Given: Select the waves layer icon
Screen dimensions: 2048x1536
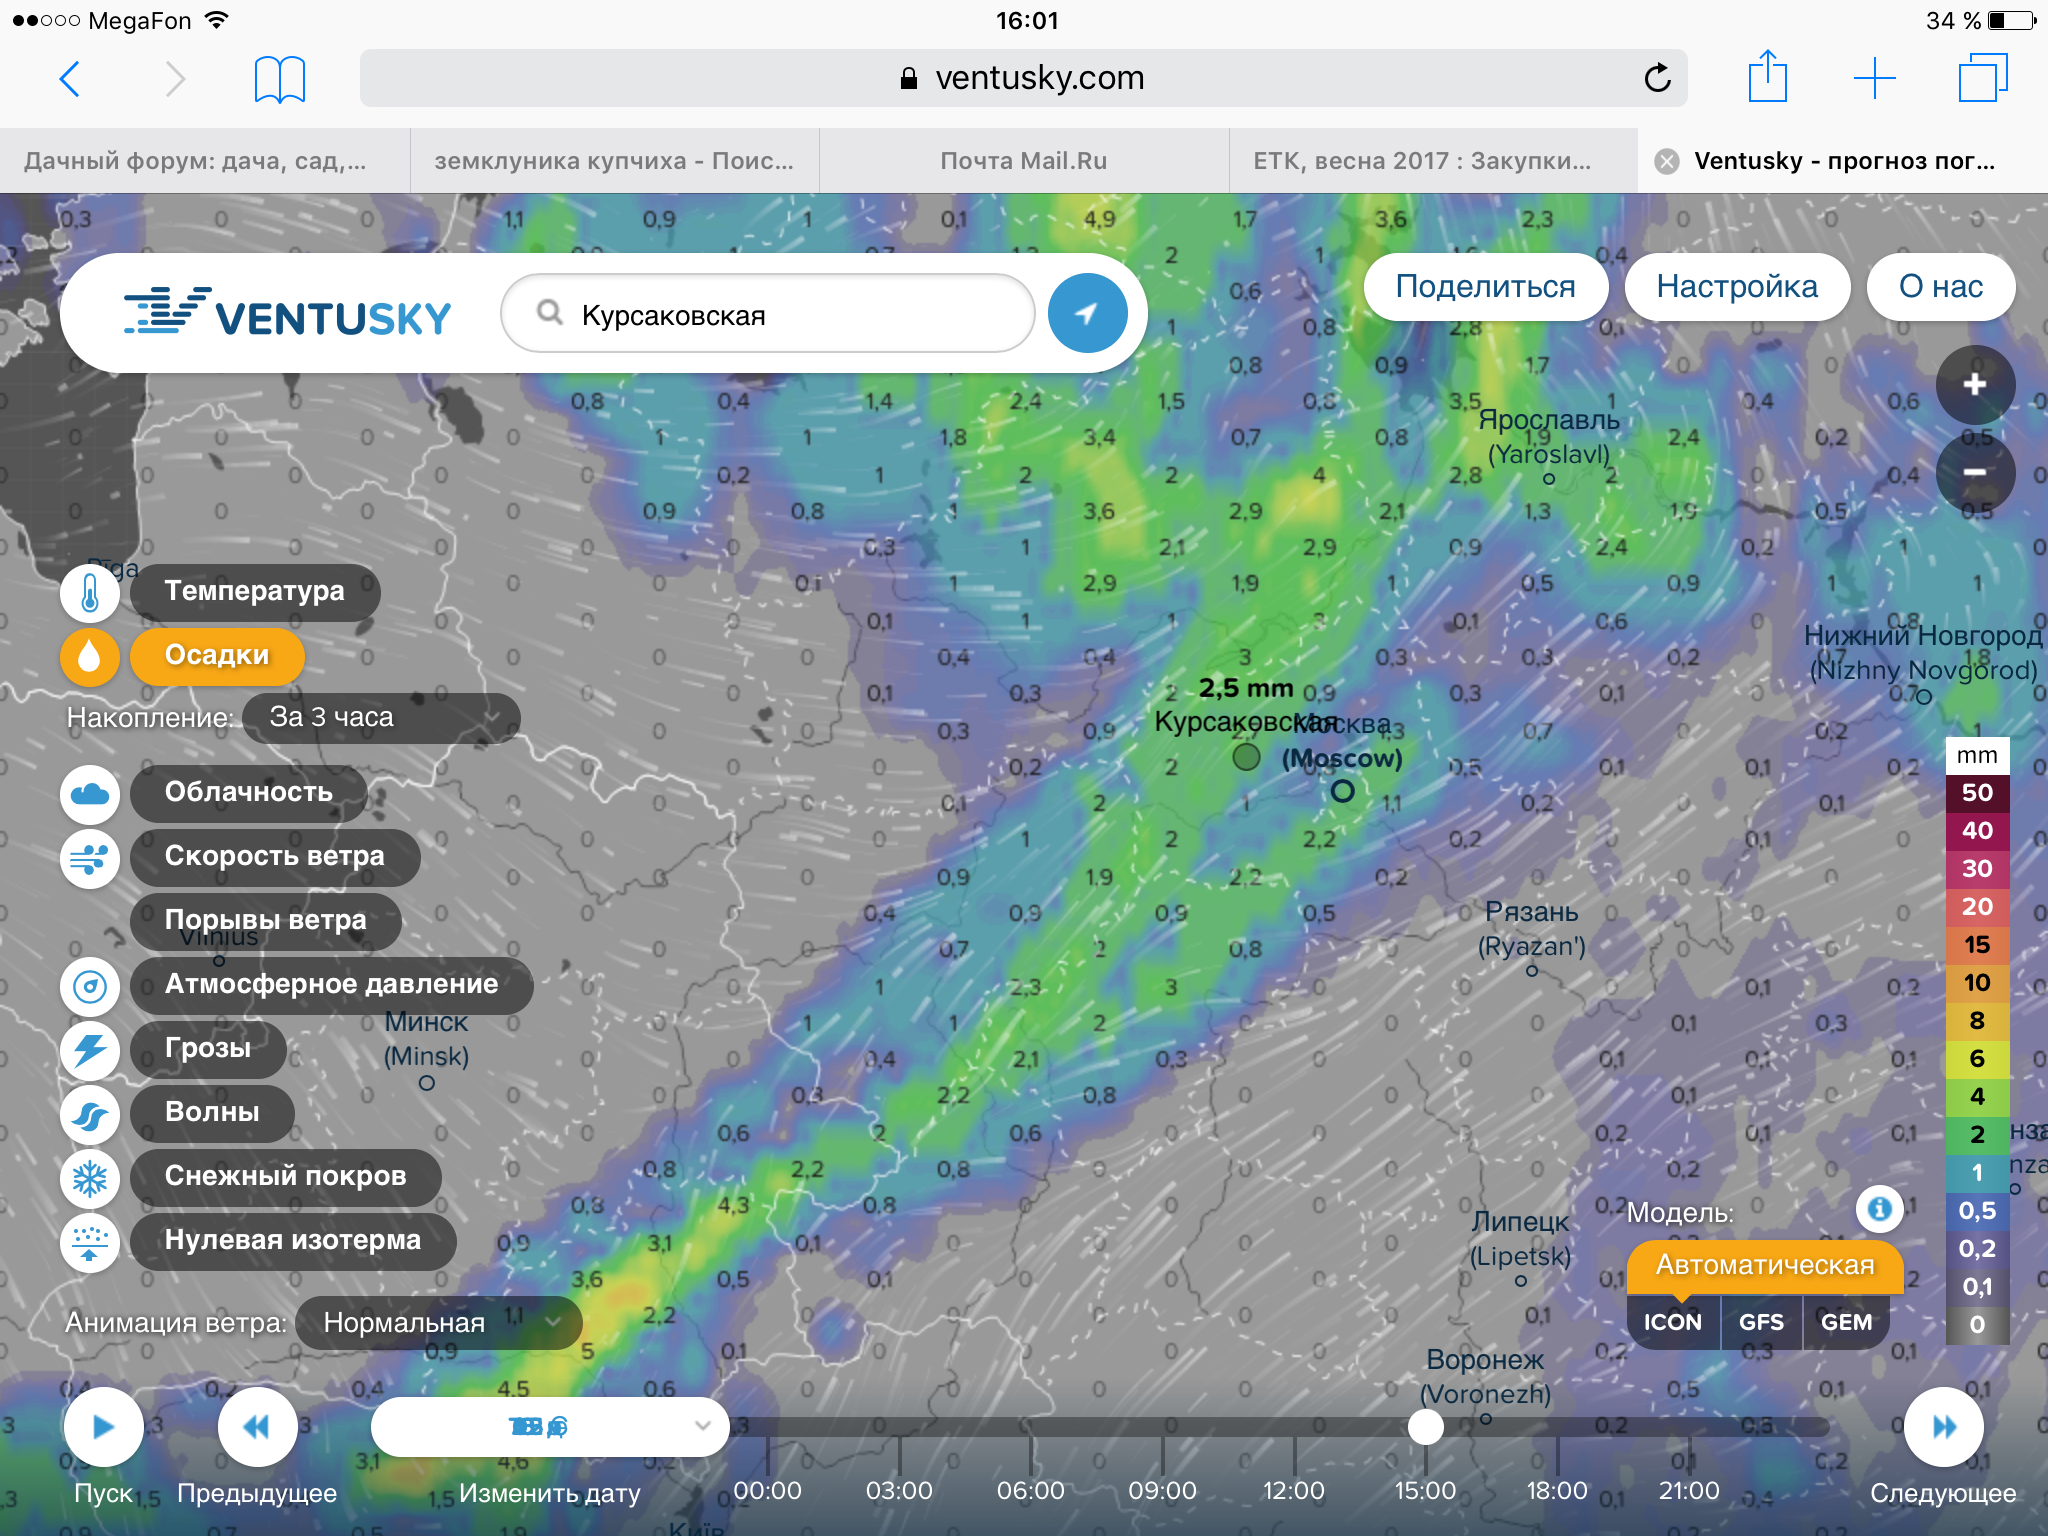Looking at the screenshot, I should pos(90,1113).
